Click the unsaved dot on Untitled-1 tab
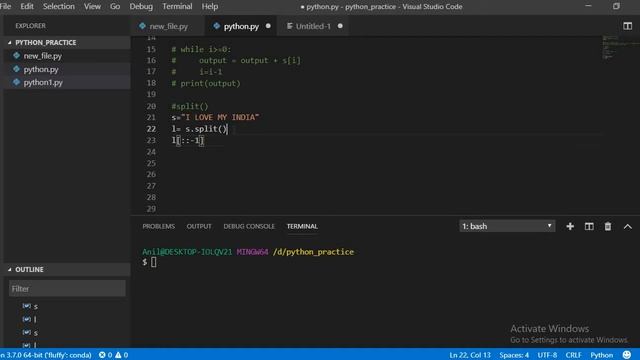 pyautogui.click(x=340, y=26)
